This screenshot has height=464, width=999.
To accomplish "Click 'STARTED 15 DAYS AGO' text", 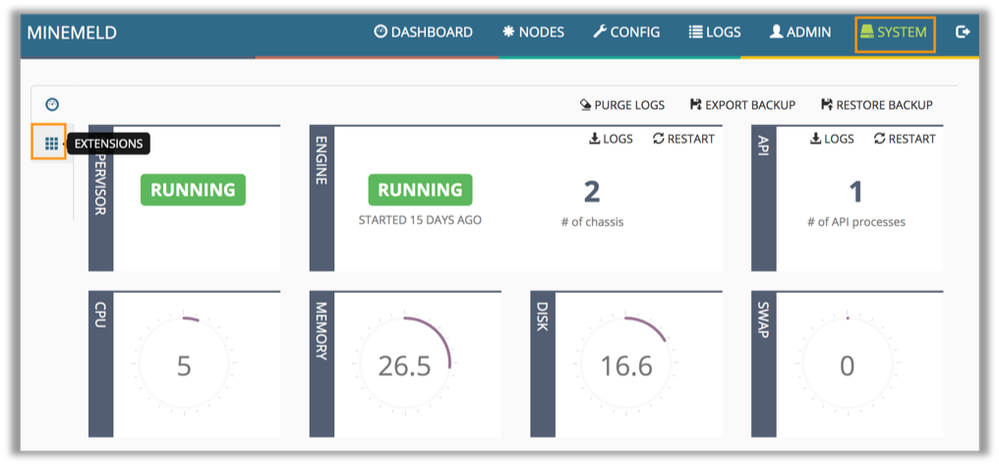I will pos(420,221).
